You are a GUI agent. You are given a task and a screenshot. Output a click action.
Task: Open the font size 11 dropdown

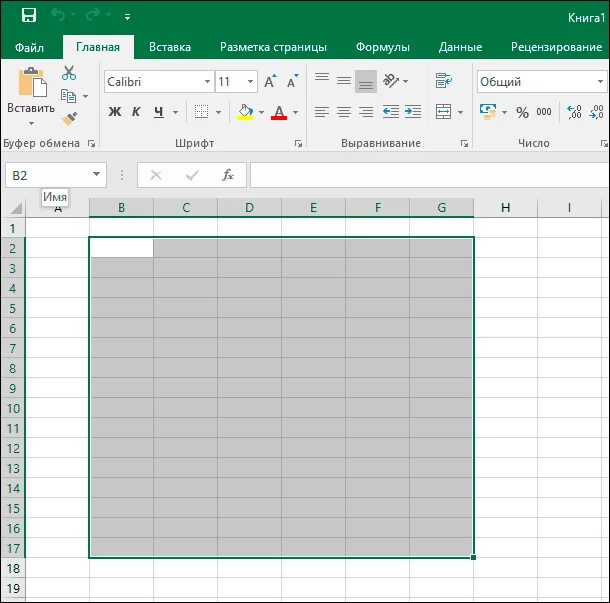(x=250, y=82)
